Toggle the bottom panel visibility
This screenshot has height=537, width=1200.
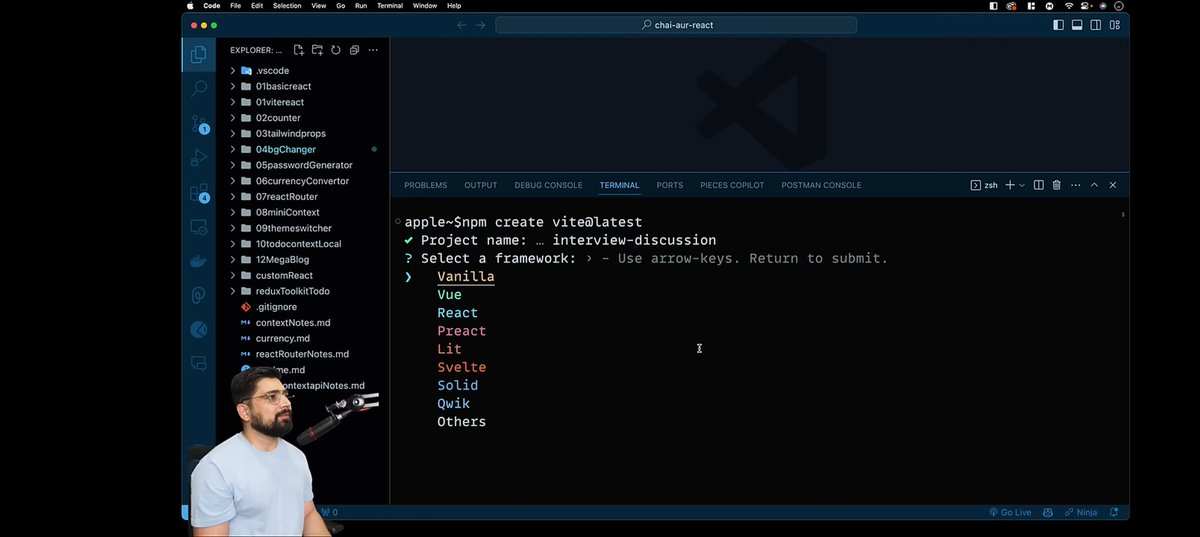click(1077, 25)
